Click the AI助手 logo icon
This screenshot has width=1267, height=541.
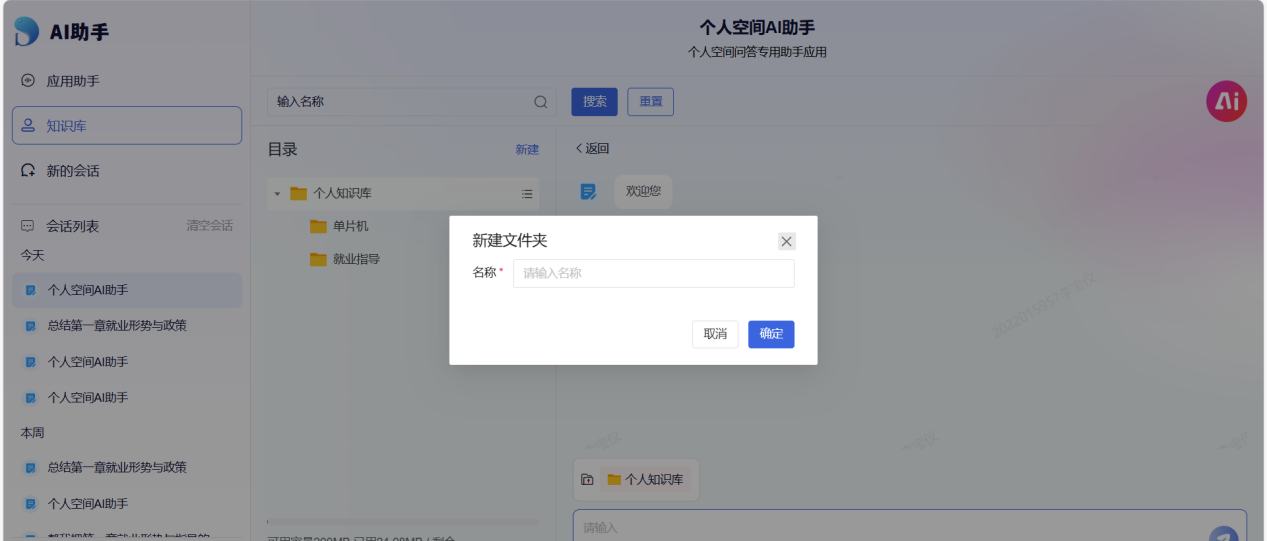[x=27, y=32]
